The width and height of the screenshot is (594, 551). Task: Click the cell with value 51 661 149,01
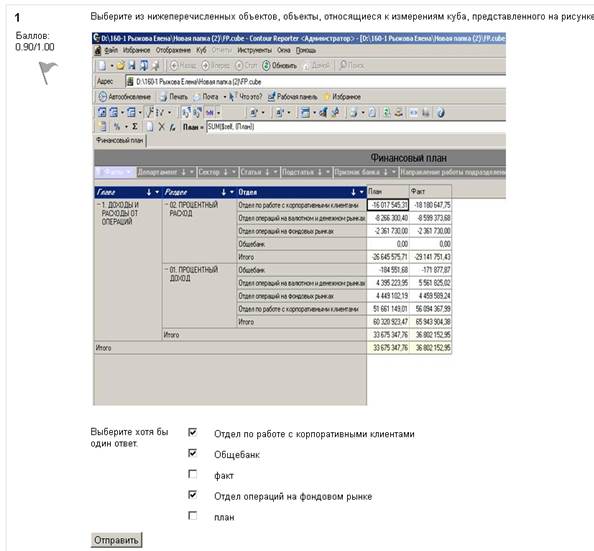[x=388, y=309]
